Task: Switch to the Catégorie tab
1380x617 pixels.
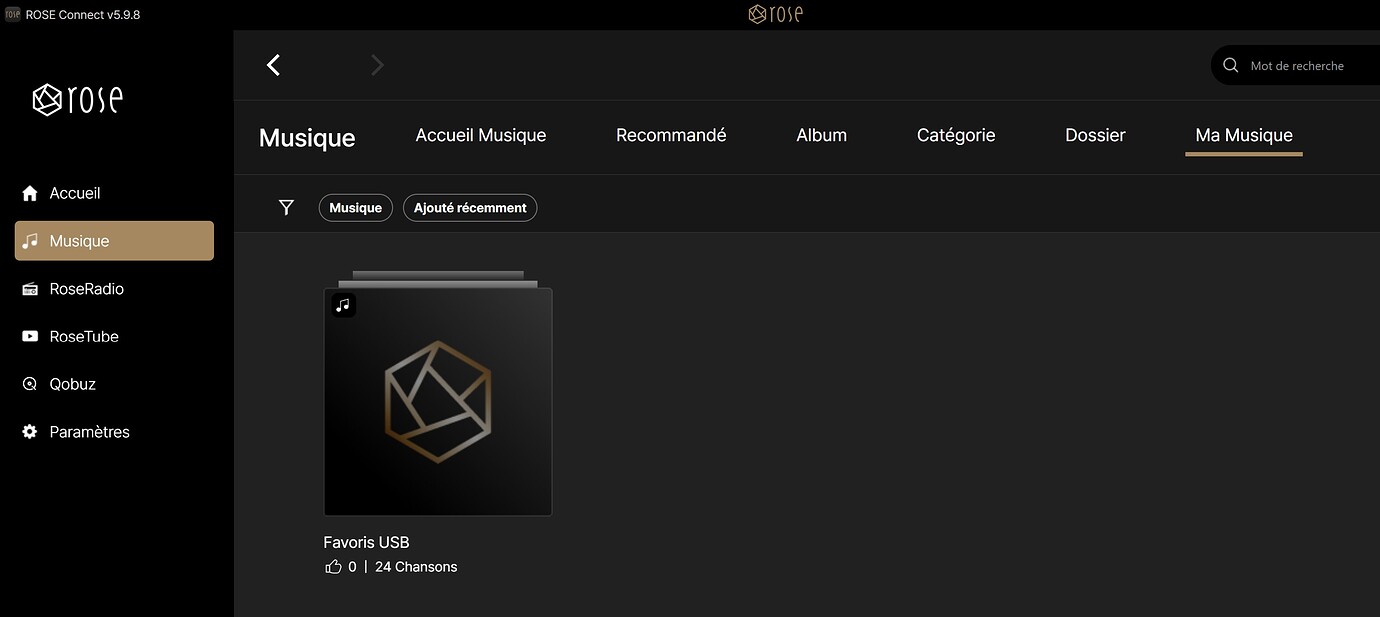Action: [956, 135]
